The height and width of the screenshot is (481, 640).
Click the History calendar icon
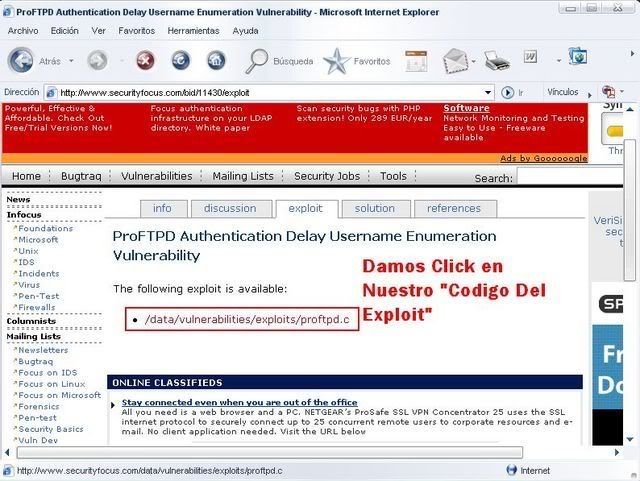pyautogui.click(x=416, y=61)
